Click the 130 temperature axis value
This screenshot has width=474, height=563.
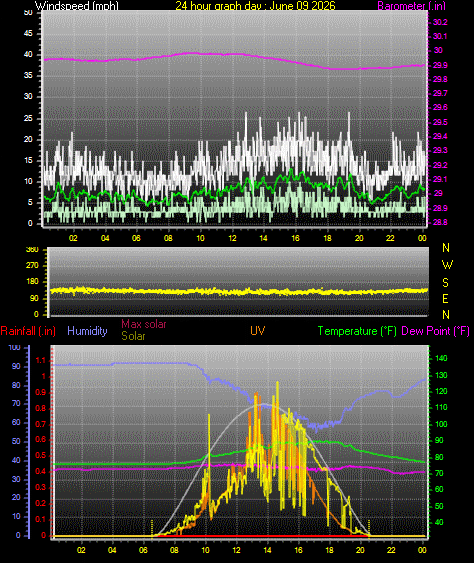[x=441, y=375]
